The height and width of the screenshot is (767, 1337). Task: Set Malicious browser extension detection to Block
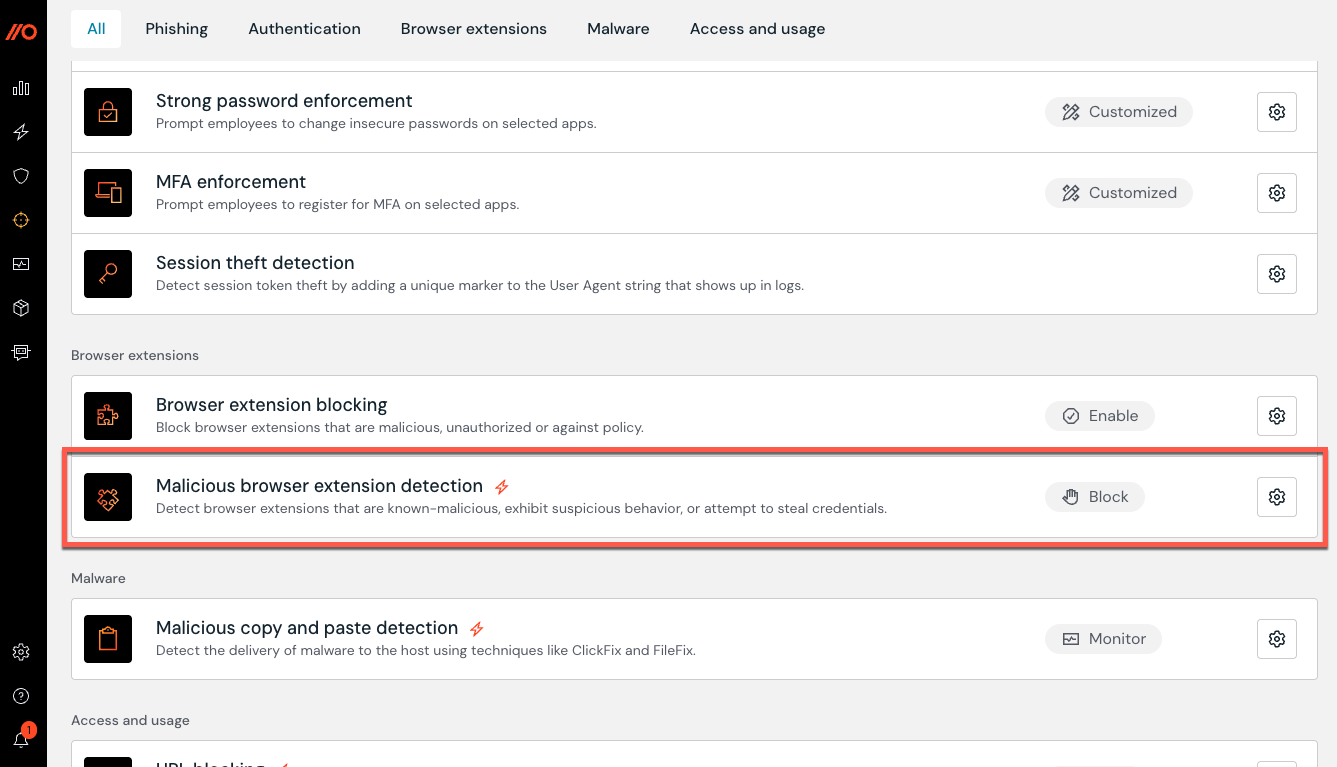(x=1095, y=496)
